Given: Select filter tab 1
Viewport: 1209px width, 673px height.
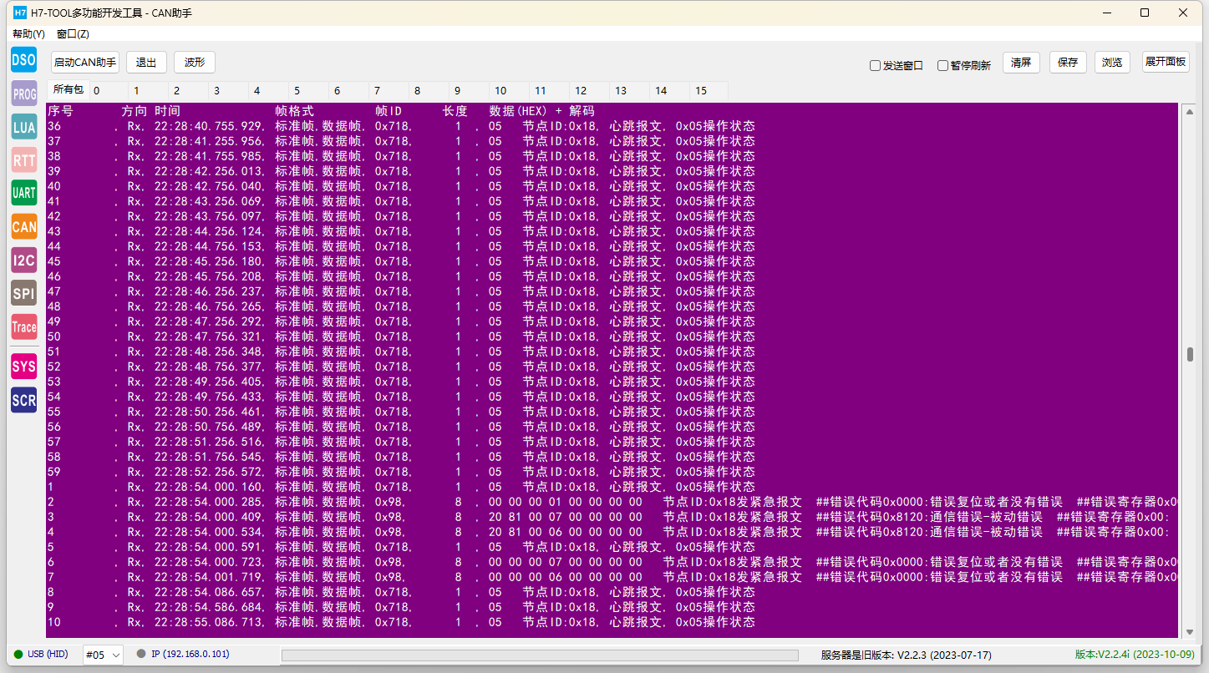Looking at the screenshot, I should pos(137,91).
